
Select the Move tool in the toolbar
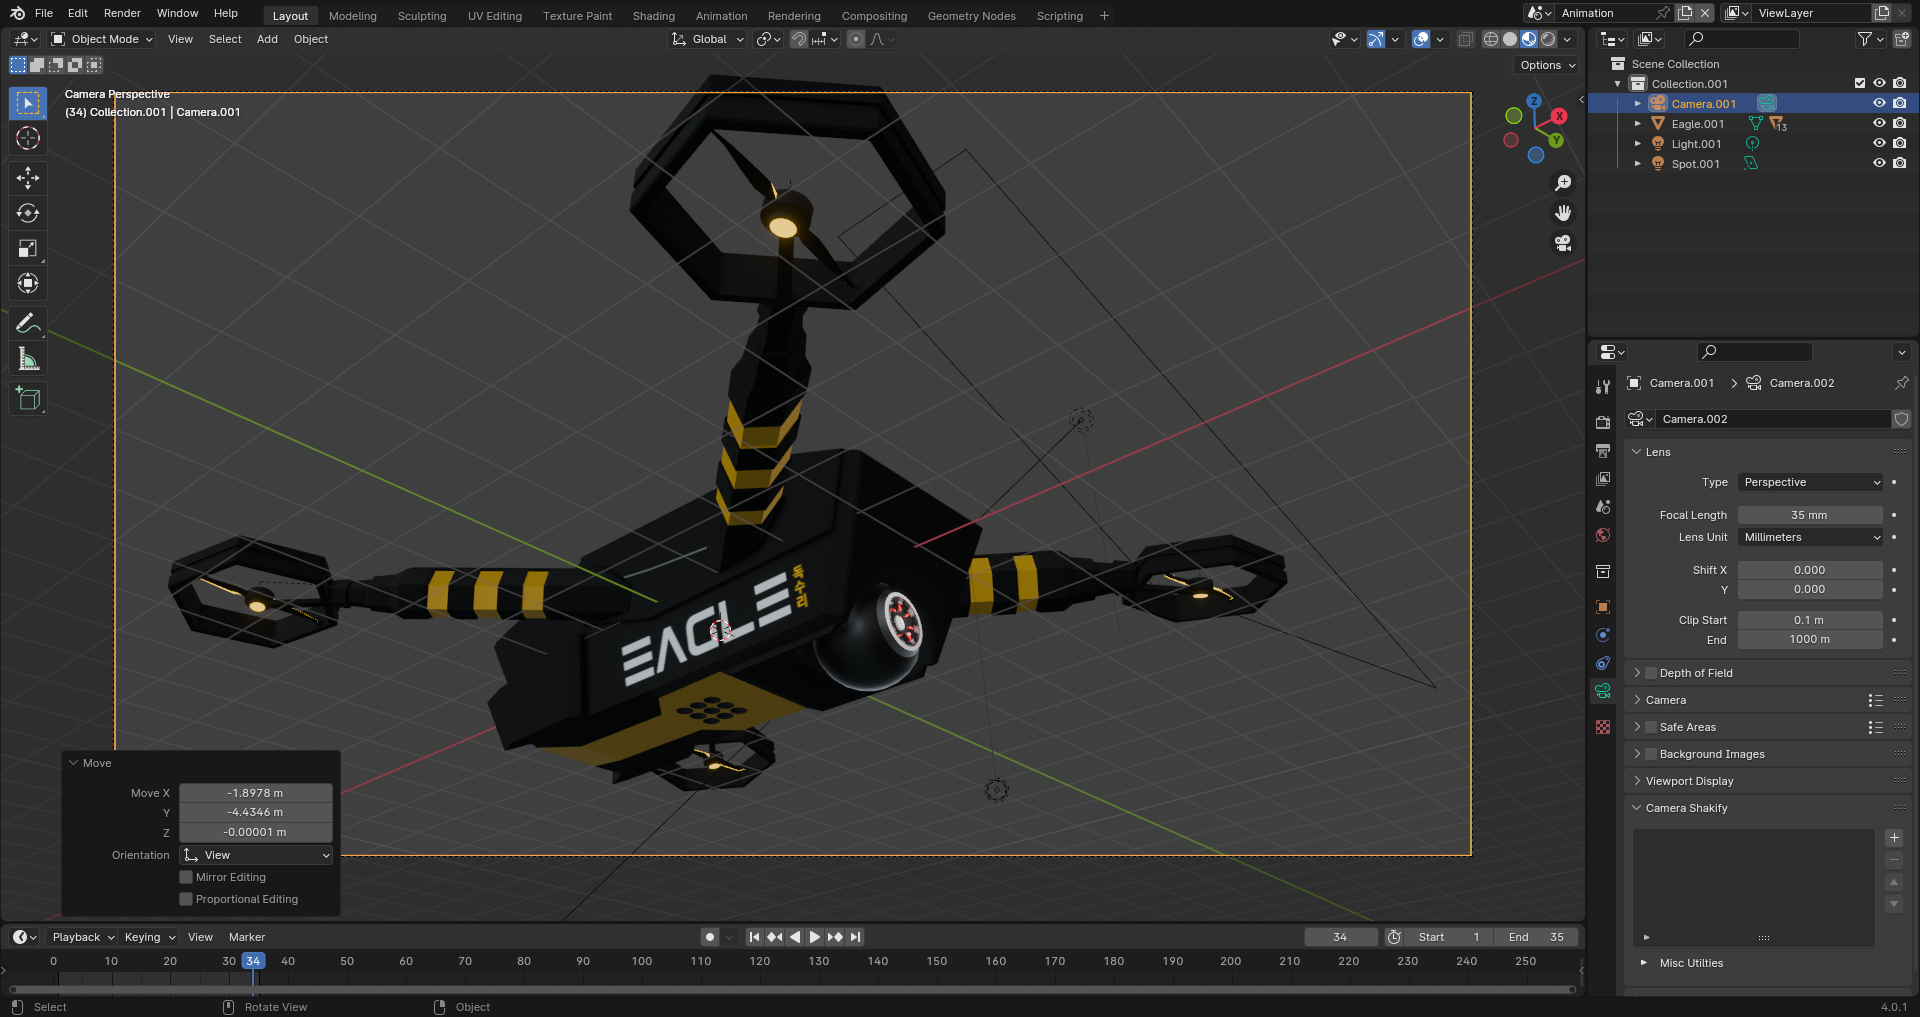[x=28, y=178]
